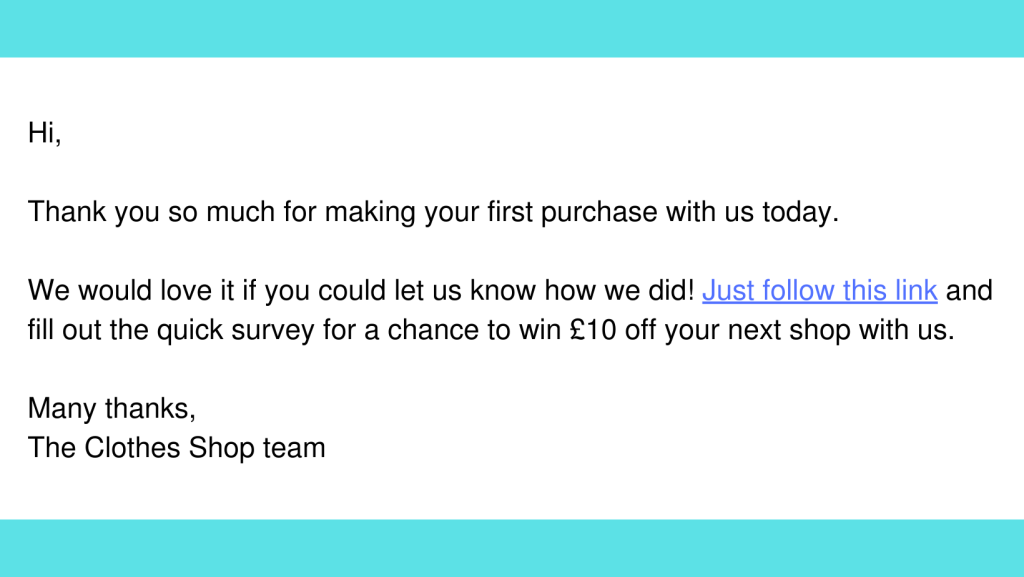This screenshot has height=577, width=1024.
Task: Click the word "and" after the link
Action: (x=969, y=291)
